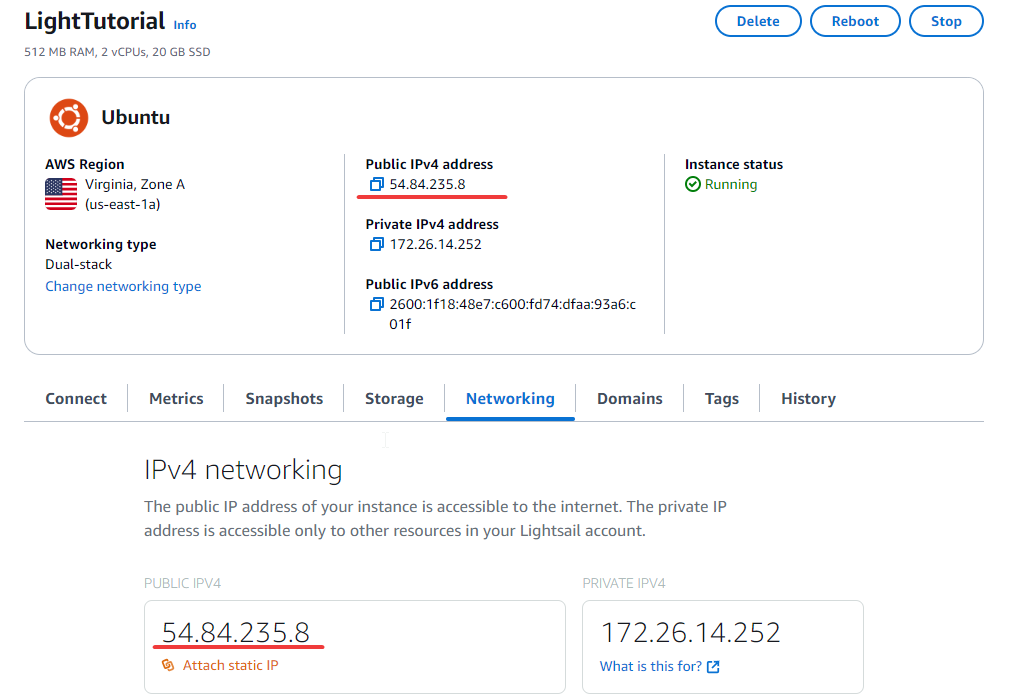Copy the public IPv4 address icon
This screenshot has height=700, width=1021.
pos(376,184)
